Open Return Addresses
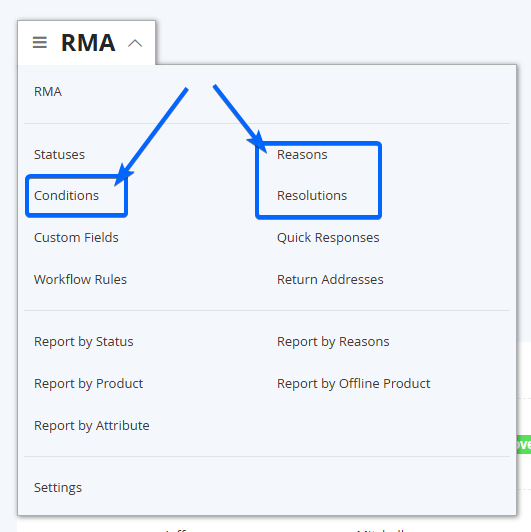 (x=330, y=280)
